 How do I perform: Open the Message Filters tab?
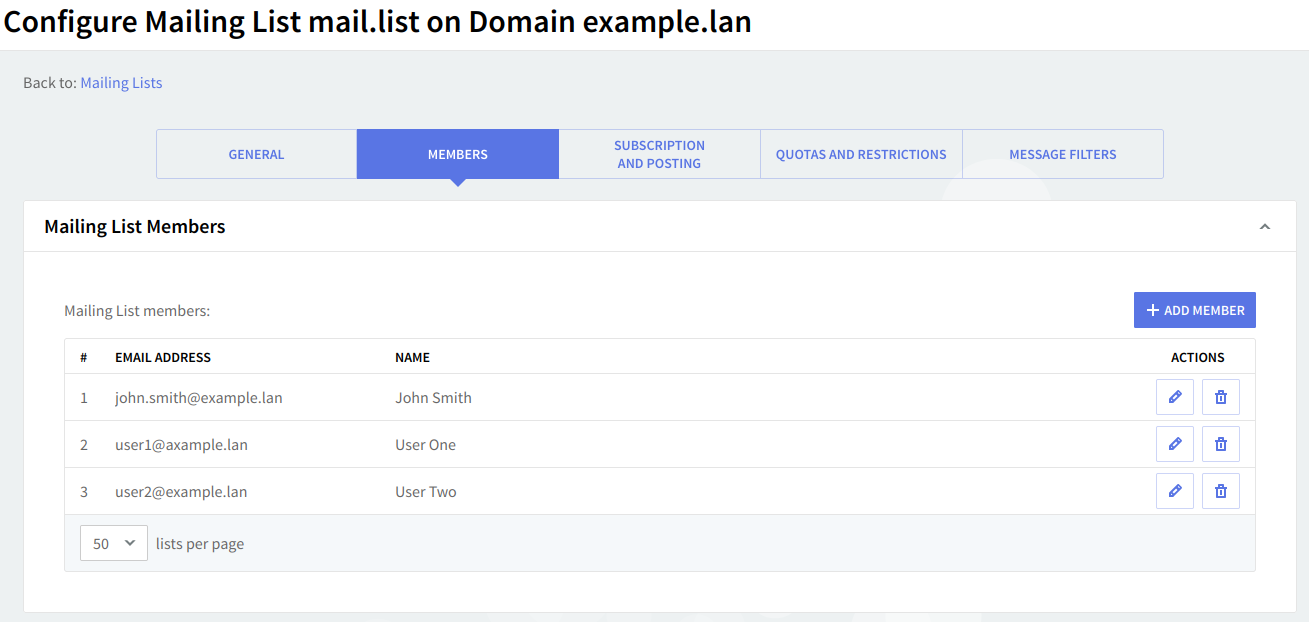click(1062, 154)
